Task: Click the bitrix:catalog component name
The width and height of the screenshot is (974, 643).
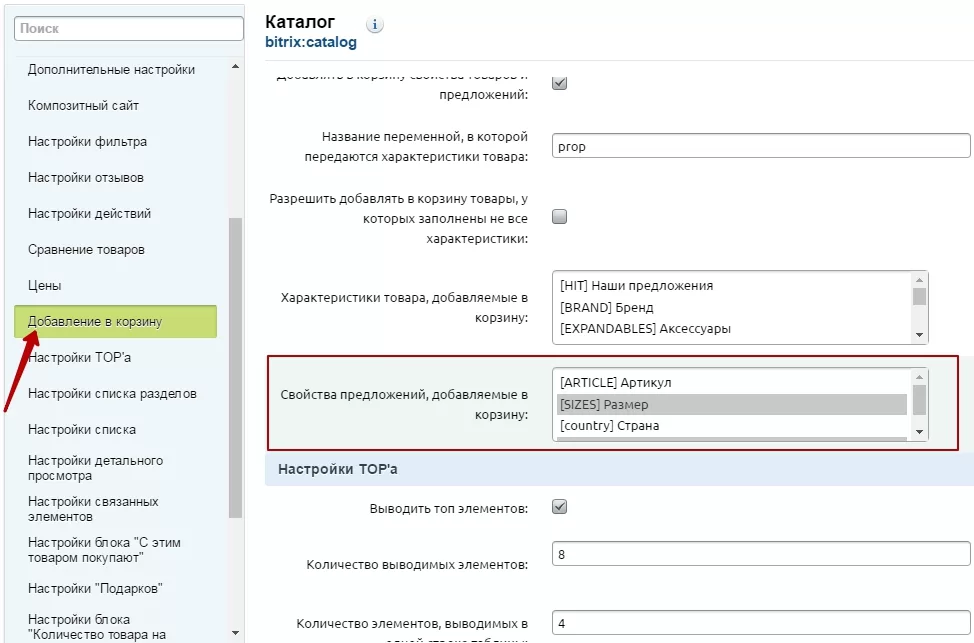Action: (x=311, y=42)
